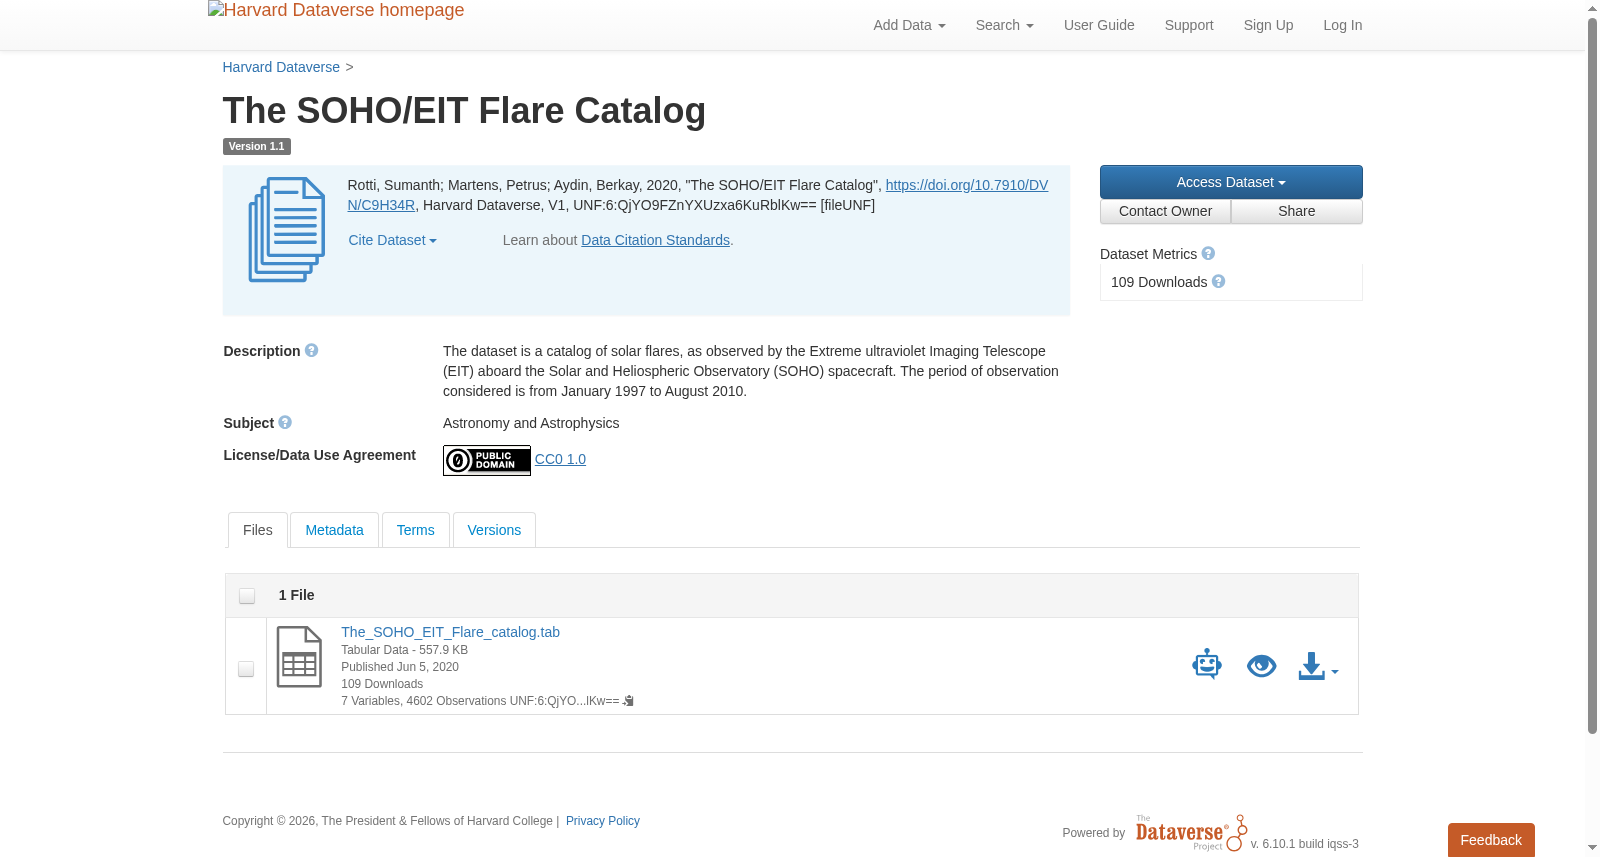Copy the file UNF clipboard icon

(628, 701)
